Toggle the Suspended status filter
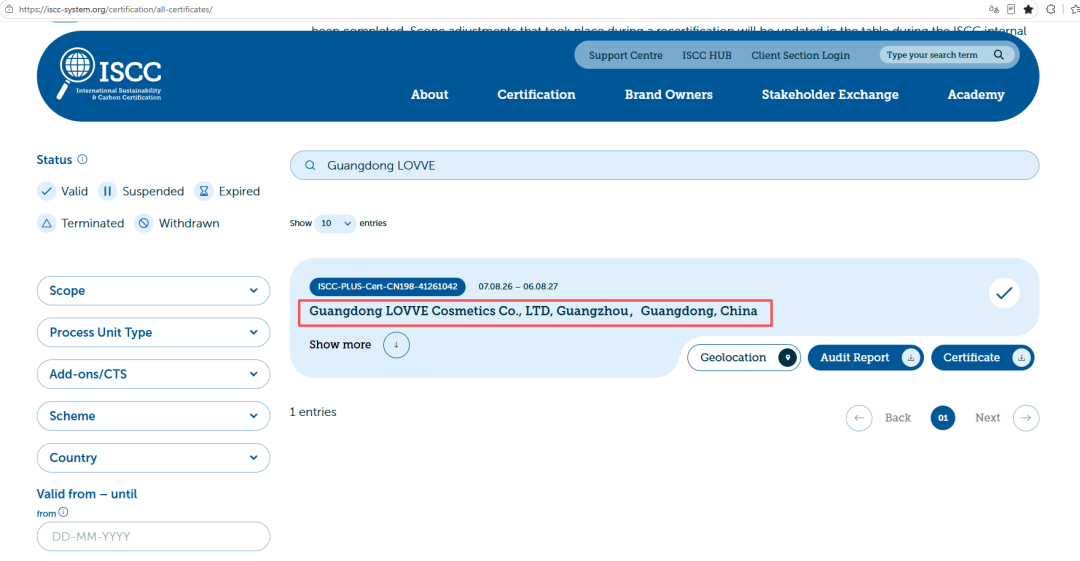The width and height of the screenshot is (1080, 561). (141, 191)
